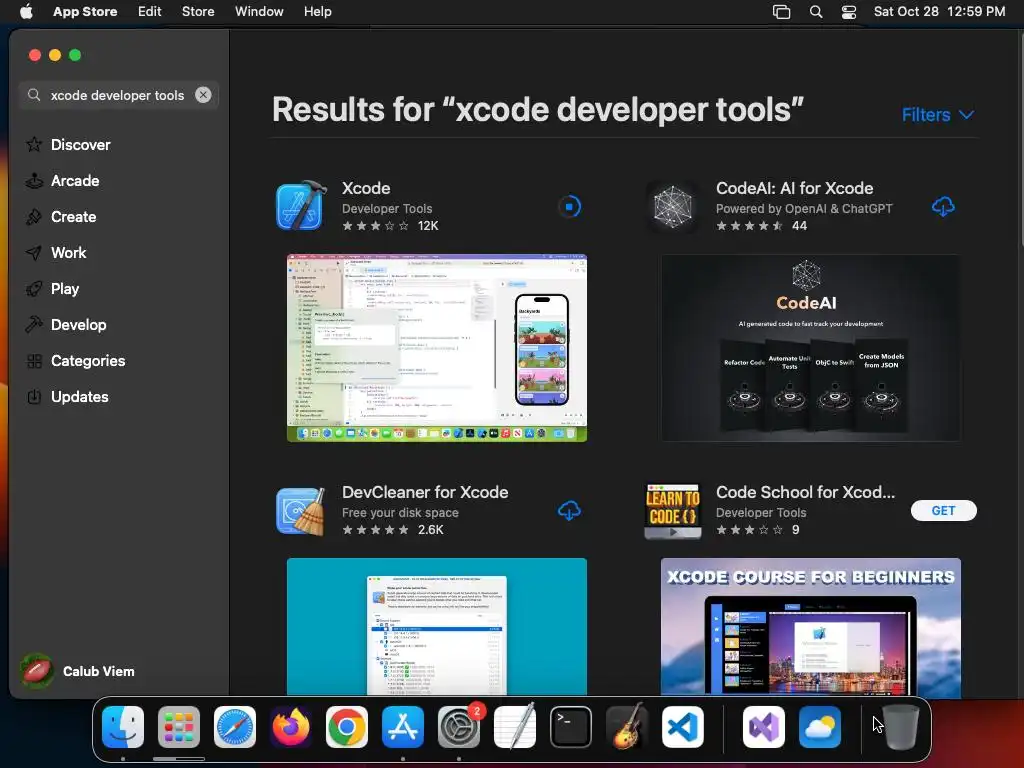Click the Free your disk space subtitle
Viewport: 1024px width, 768px height.
point(400,513)
